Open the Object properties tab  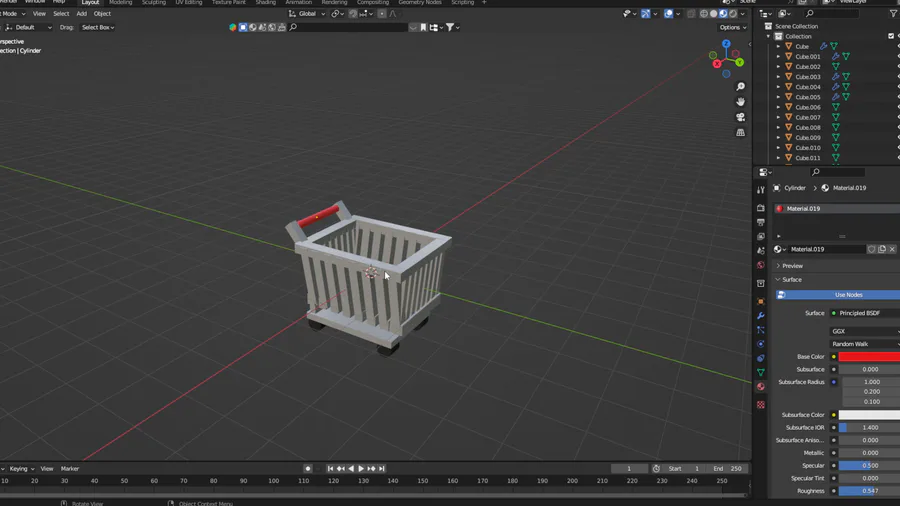point(761,301)
